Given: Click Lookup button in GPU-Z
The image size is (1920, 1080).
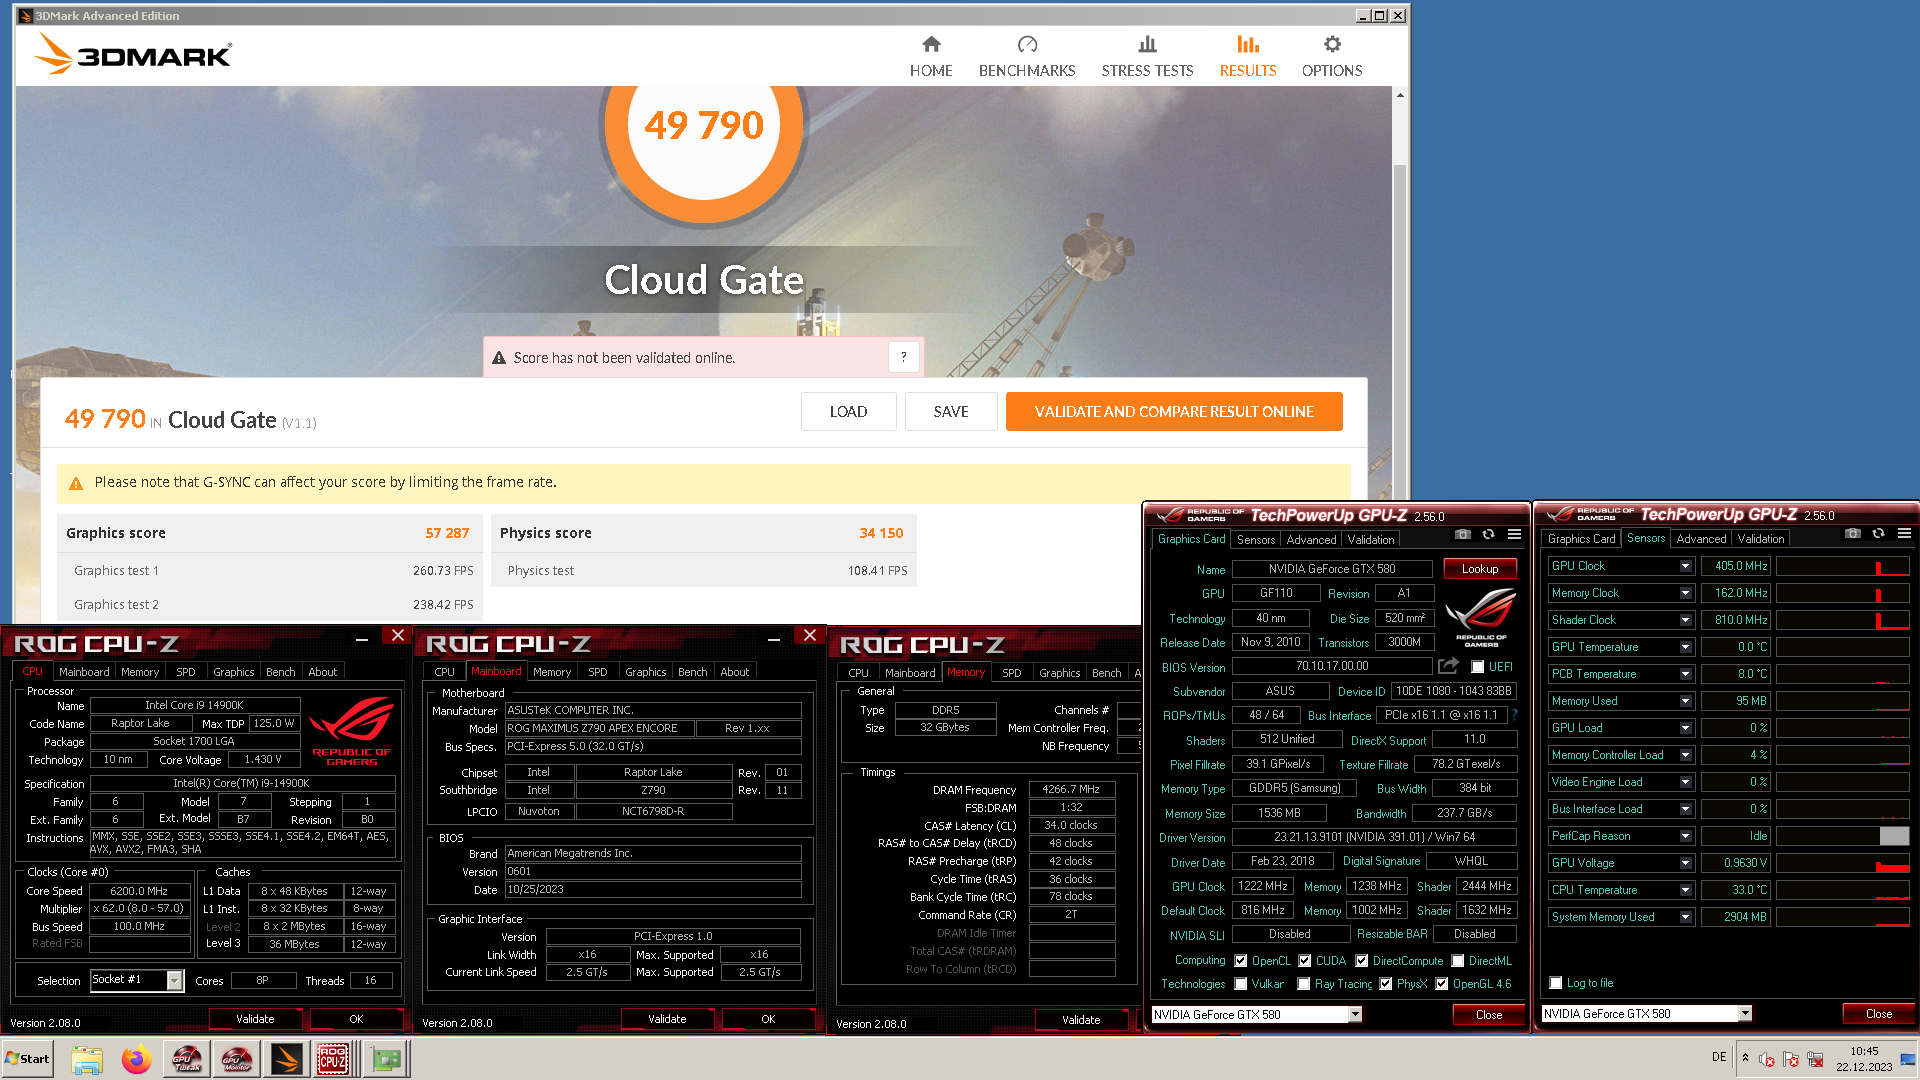Looking at the screenshot, I should pos(1480,569).
